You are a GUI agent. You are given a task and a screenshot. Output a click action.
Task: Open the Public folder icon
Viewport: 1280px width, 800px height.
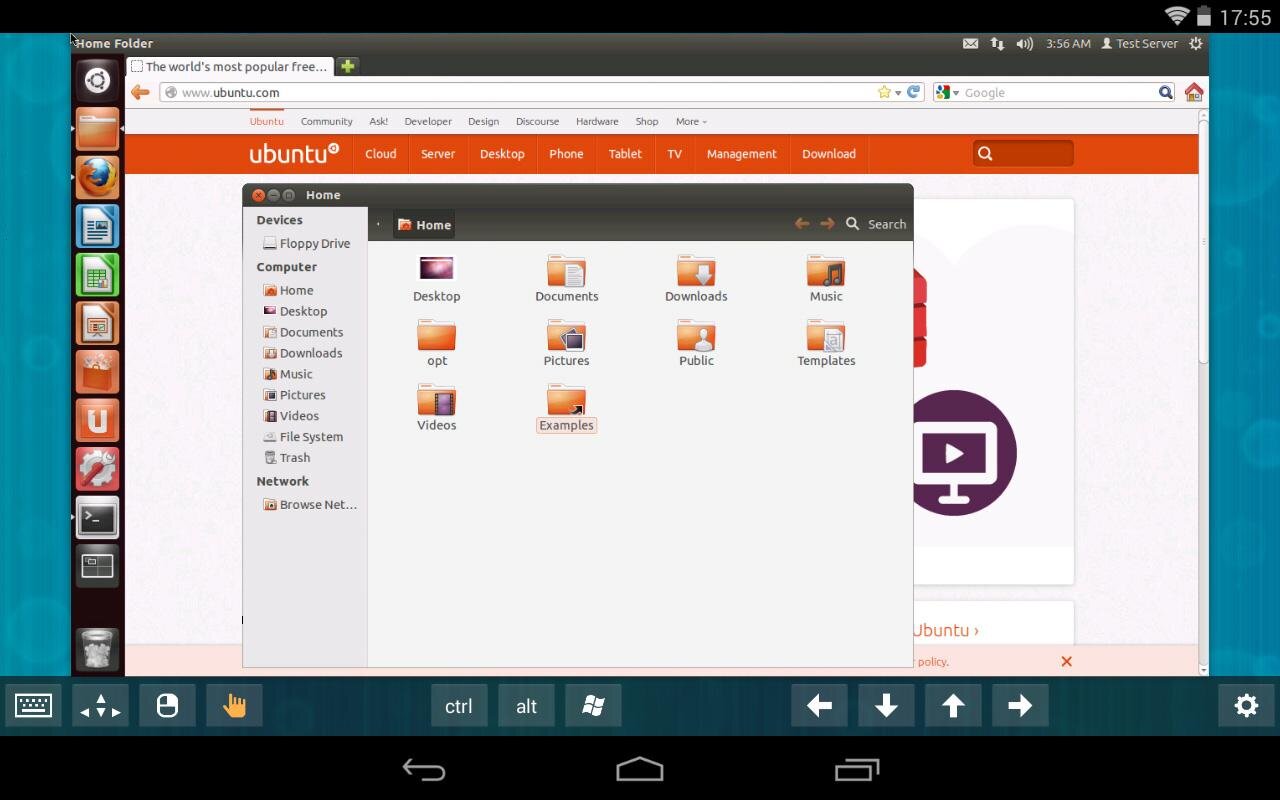696,335
